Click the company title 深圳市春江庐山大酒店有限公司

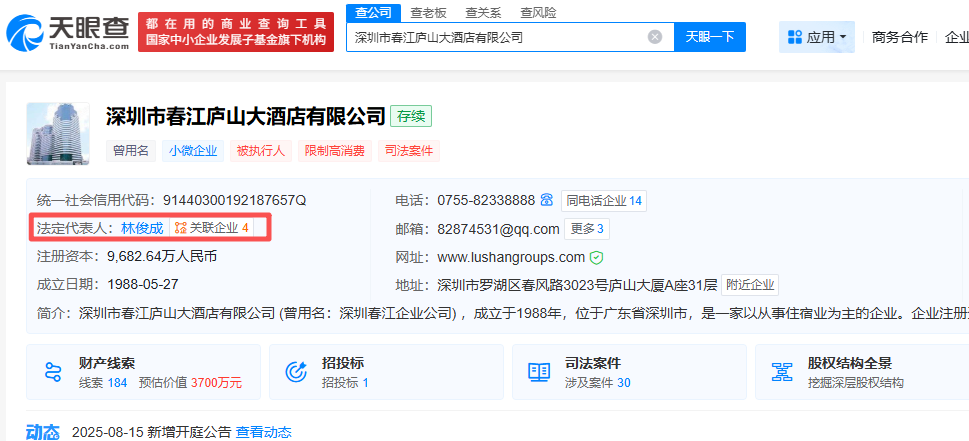coord(245,116)
